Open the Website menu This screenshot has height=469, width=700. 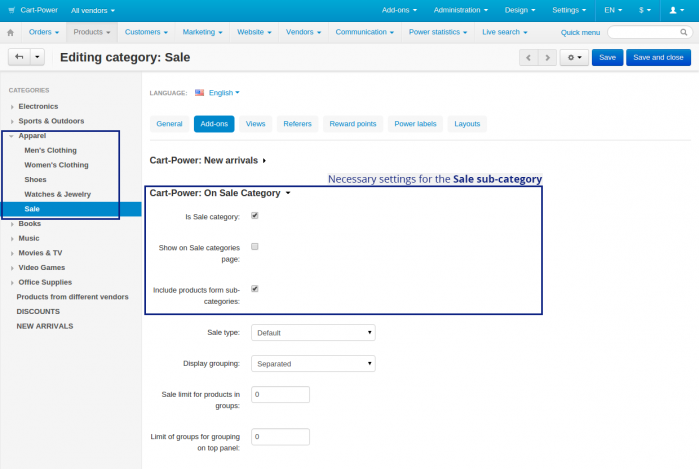point(254,32)
